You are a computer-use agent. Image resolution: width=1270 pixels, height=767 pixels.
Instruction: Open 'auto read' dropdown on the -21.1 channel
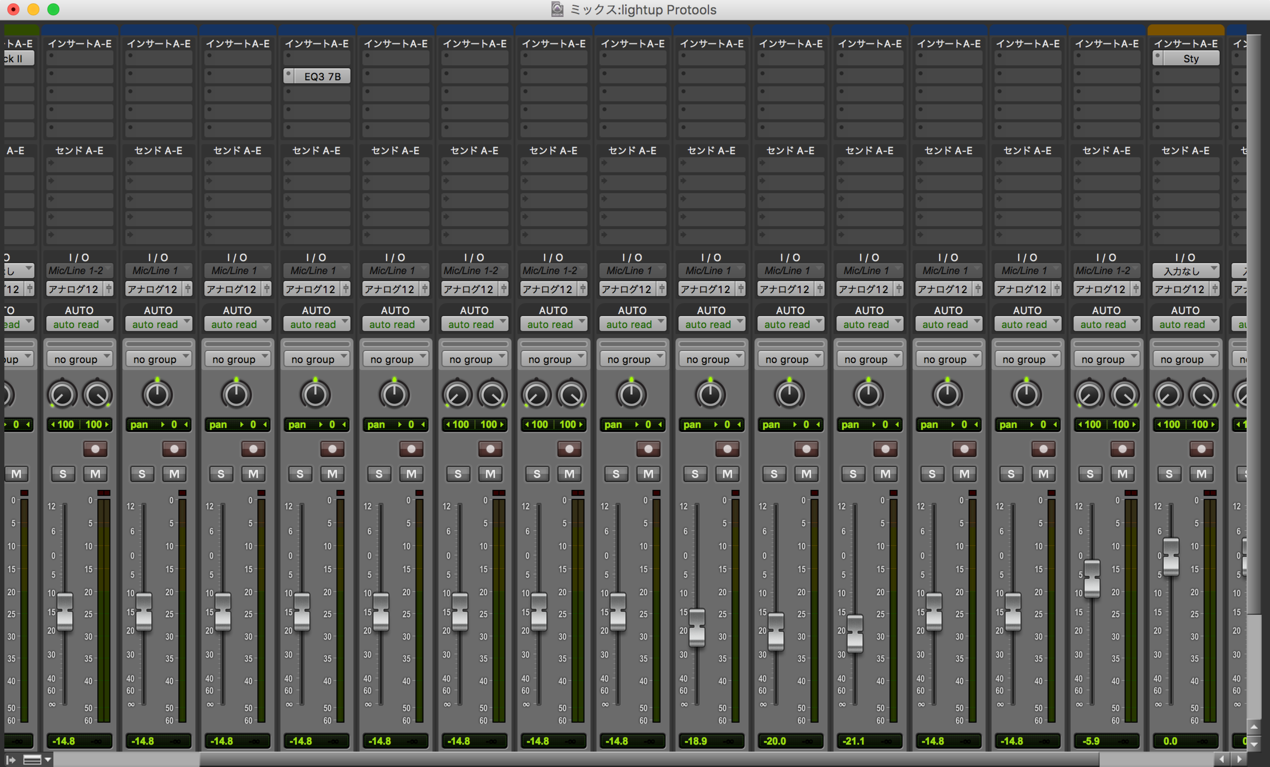[869, 324]
